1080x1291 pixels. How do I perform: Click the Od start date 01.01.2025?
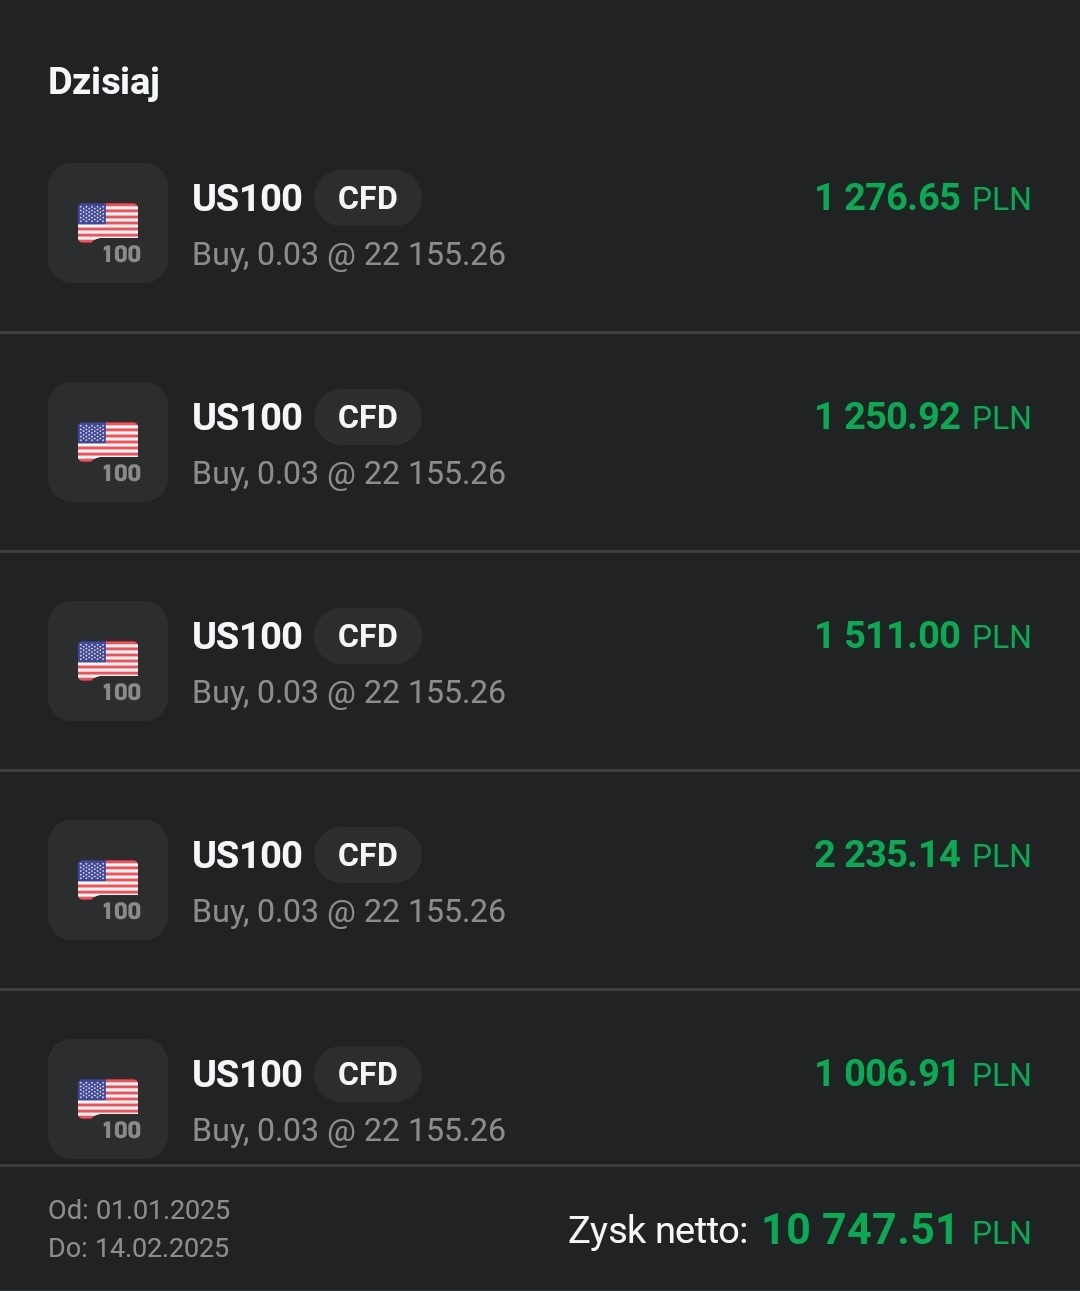[139, 1210]
